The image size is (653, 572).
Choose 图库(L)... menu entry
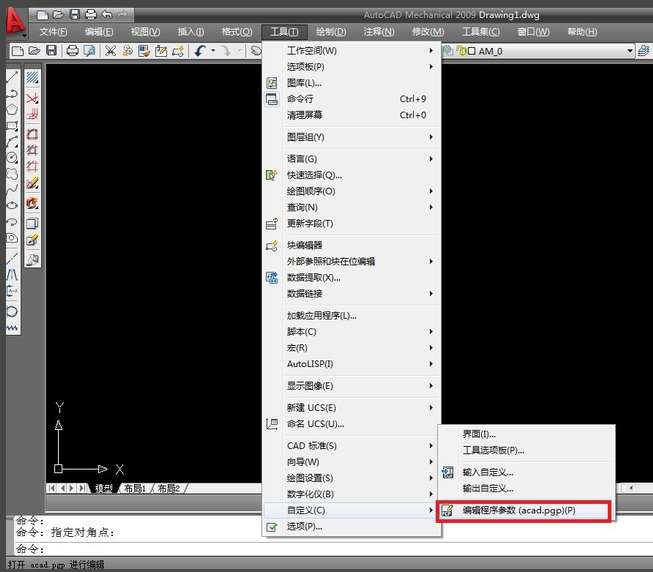(352, 83)
